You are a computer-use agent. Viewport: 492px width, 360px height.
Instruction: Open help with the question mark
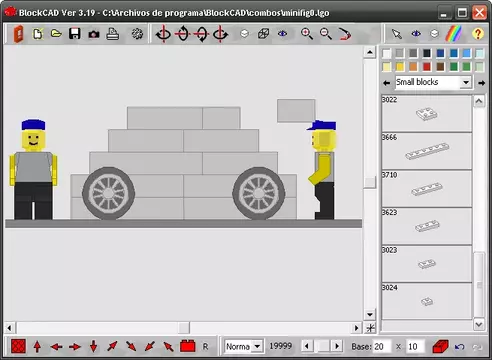point(478,34)
